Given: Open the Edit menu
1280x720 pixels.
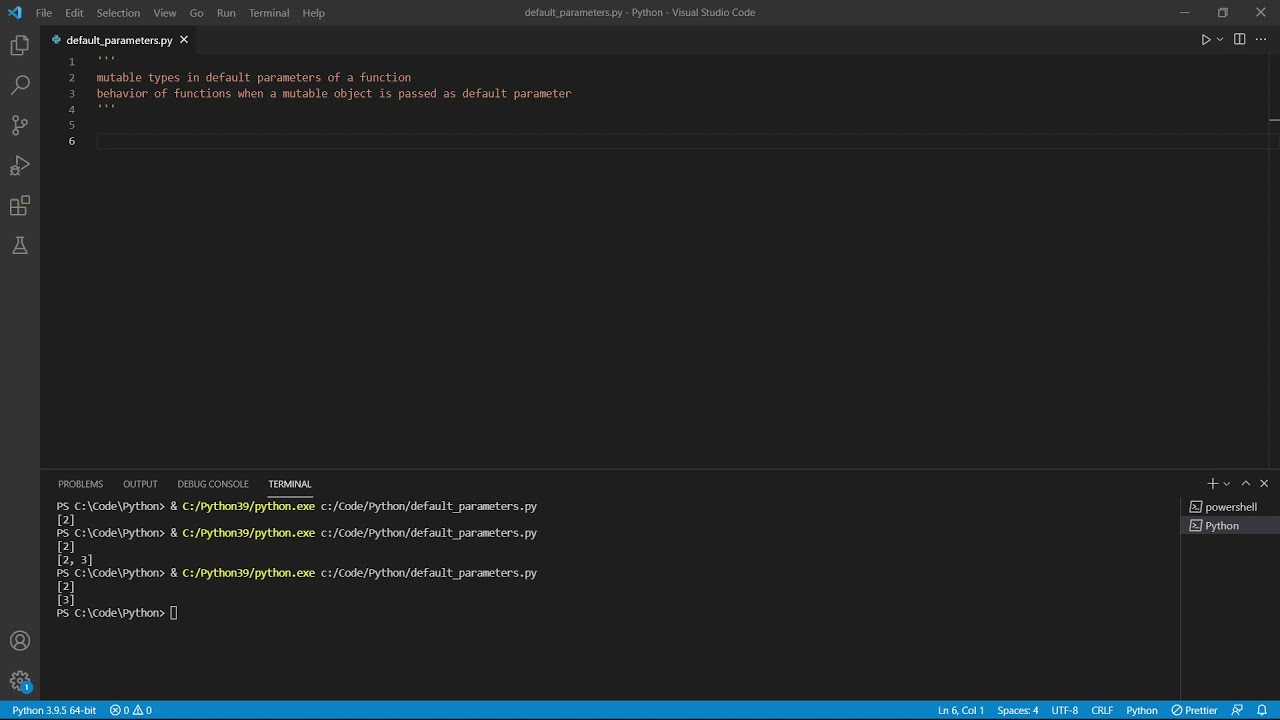Looking at the screenshot, I should (74, 13).
